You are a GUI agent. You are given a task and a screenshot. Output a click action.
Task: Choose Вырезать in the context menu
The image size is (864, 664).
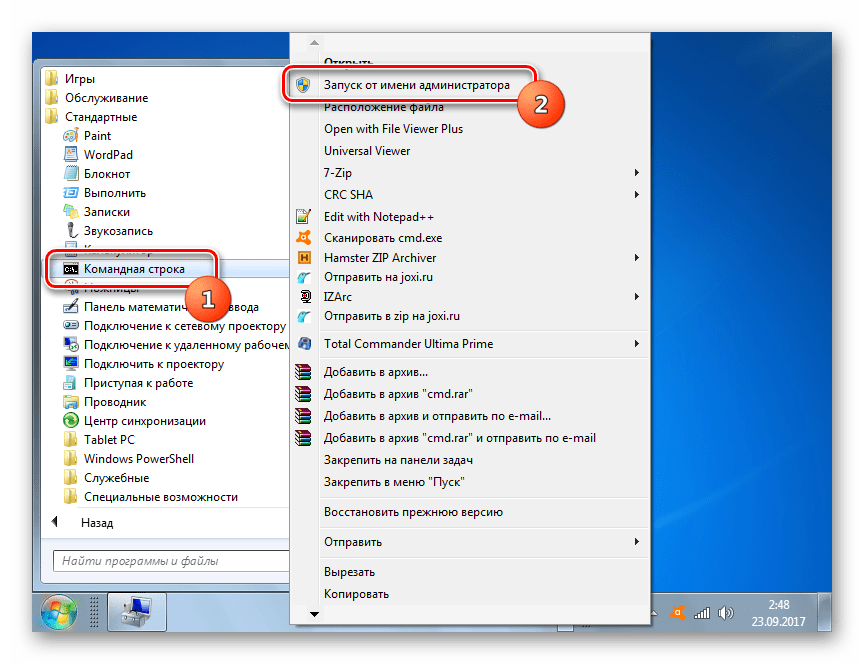(x=349, y=572)
